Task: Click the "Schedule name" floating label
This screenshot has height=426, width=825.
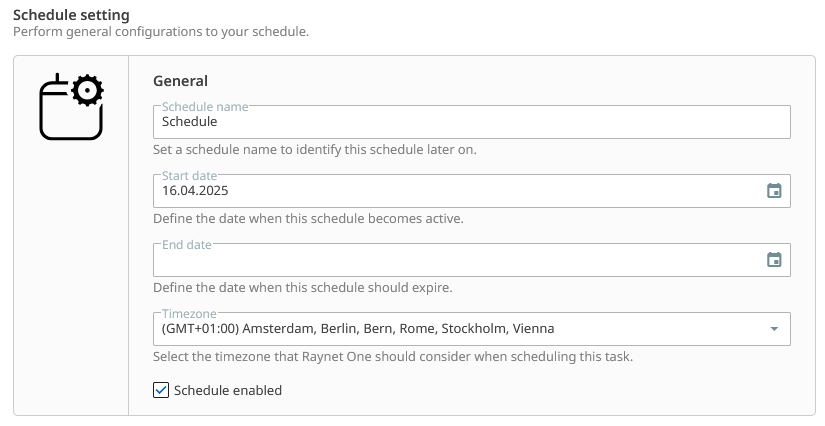Action: [205, 106]
